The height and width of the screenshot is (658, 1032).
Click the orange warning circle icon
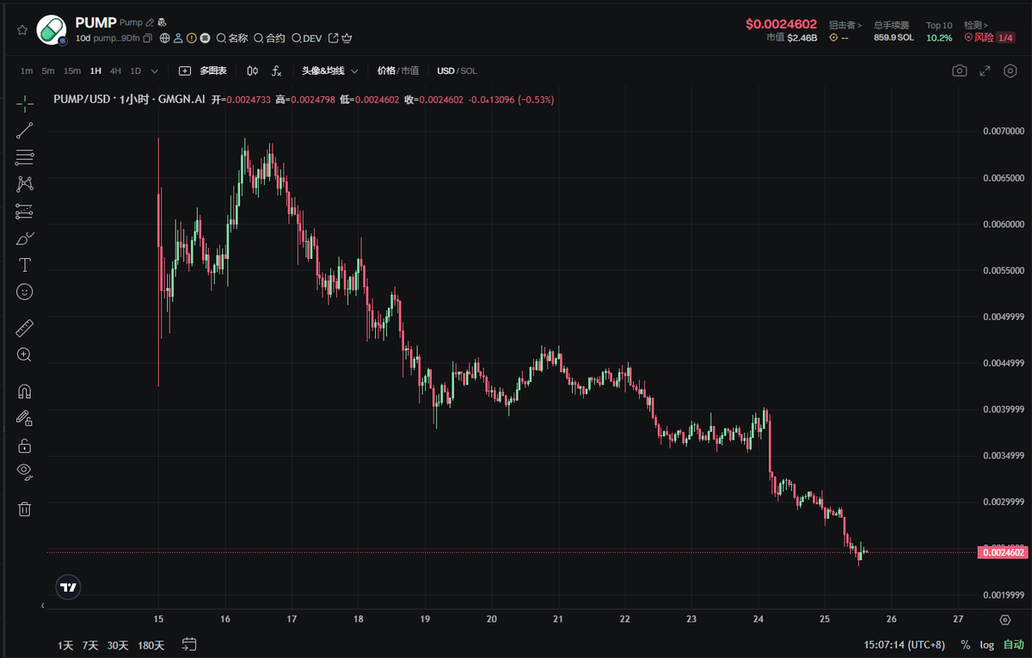pos(192,38)
